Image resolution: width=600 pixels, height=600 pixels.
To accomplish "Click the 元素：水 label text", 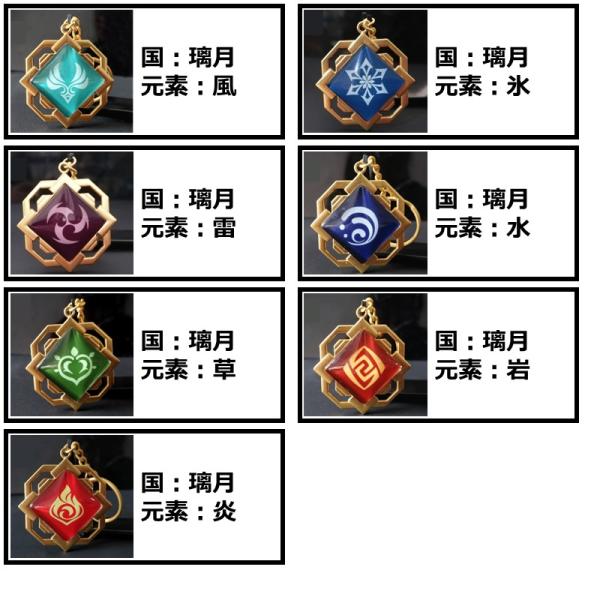I will pos(483,228).
